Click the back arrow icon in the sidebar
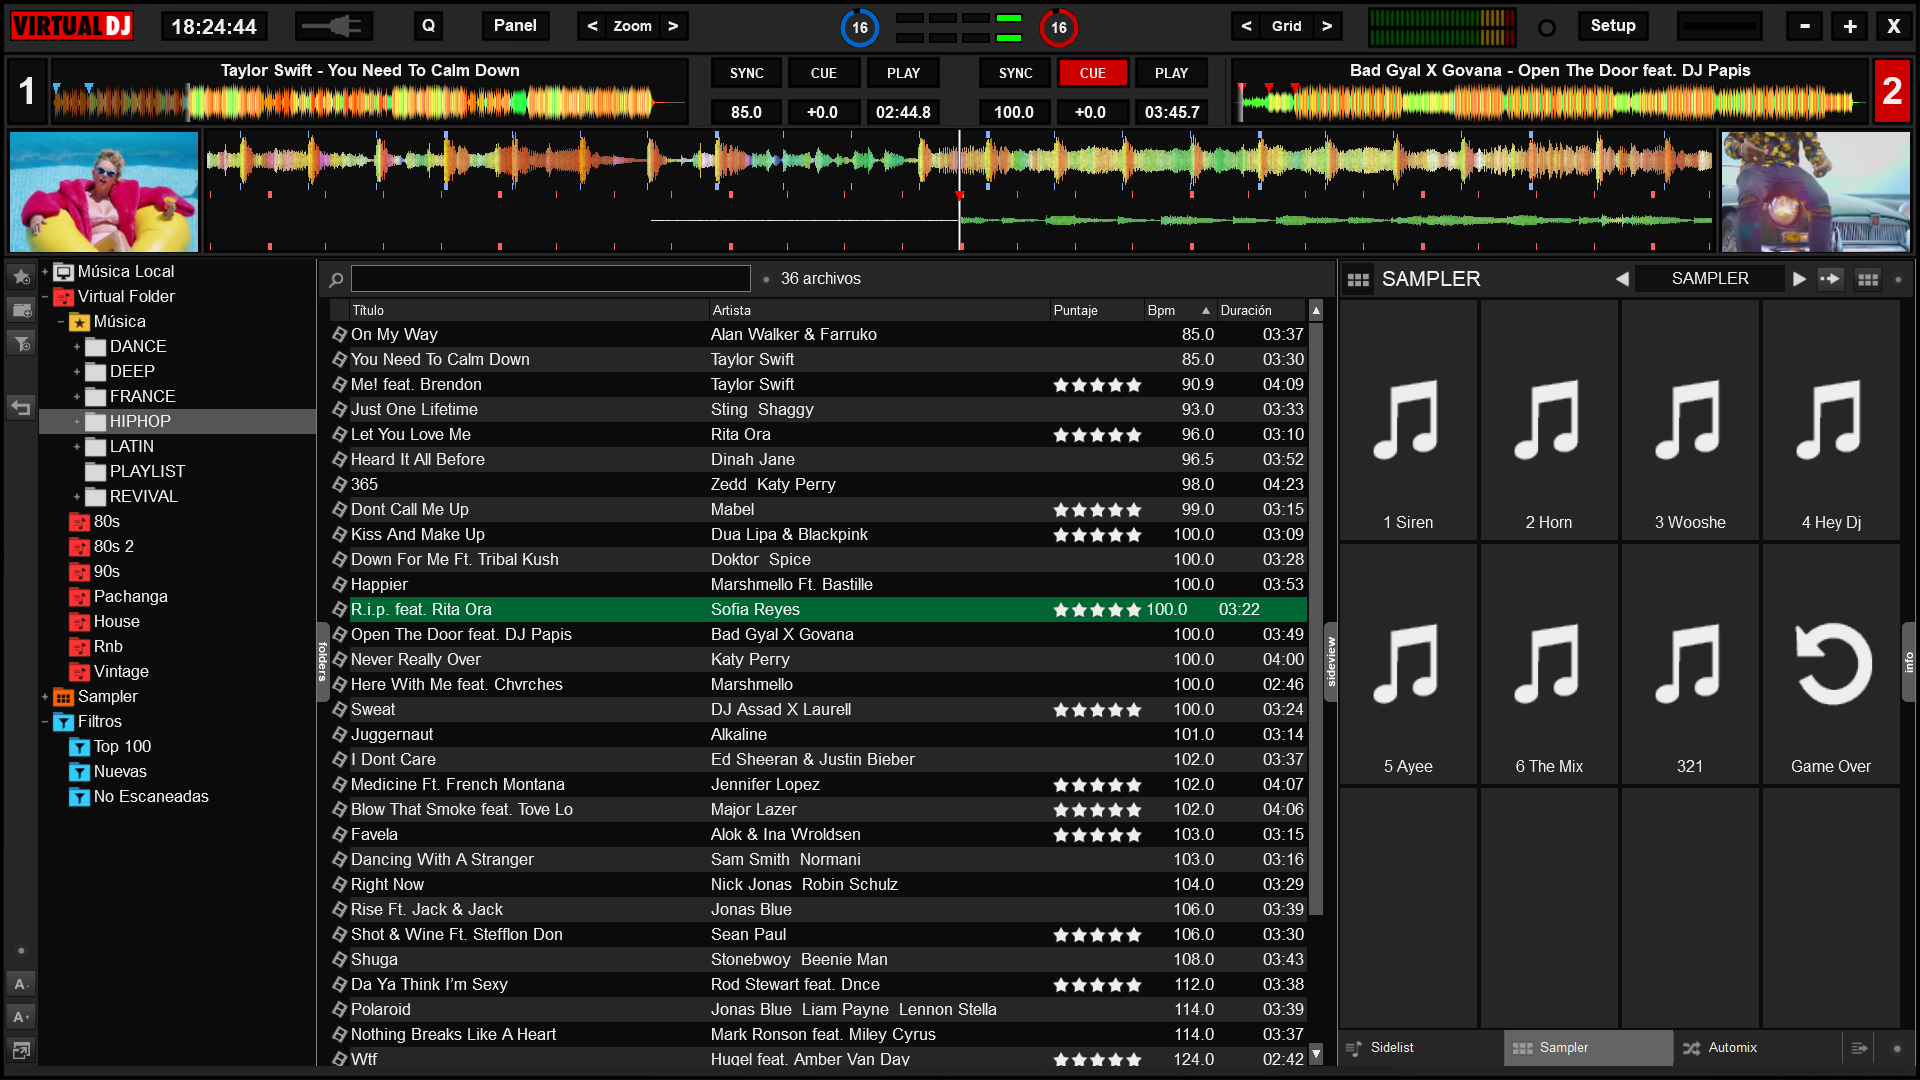The image size is (1920, 1080). [21, 407]
